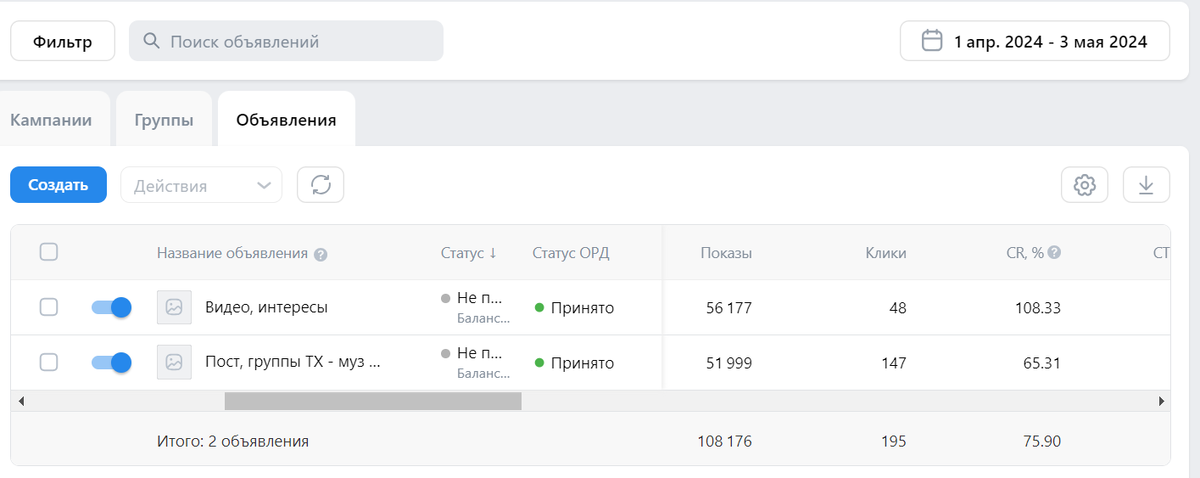Click the Создать button
Image resolution: width=1200 pixels, height=478 pixels.
pos(58,185)
